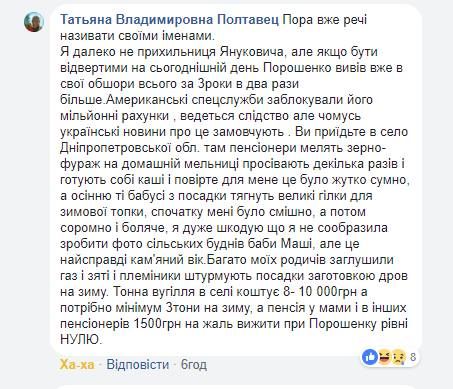Reply to comment via Відповісти

138,365
